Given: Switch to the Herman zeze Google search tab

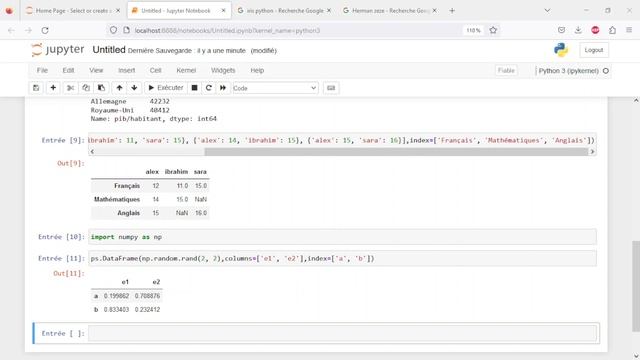Looking at the screenshot, I should pos(389,11).
